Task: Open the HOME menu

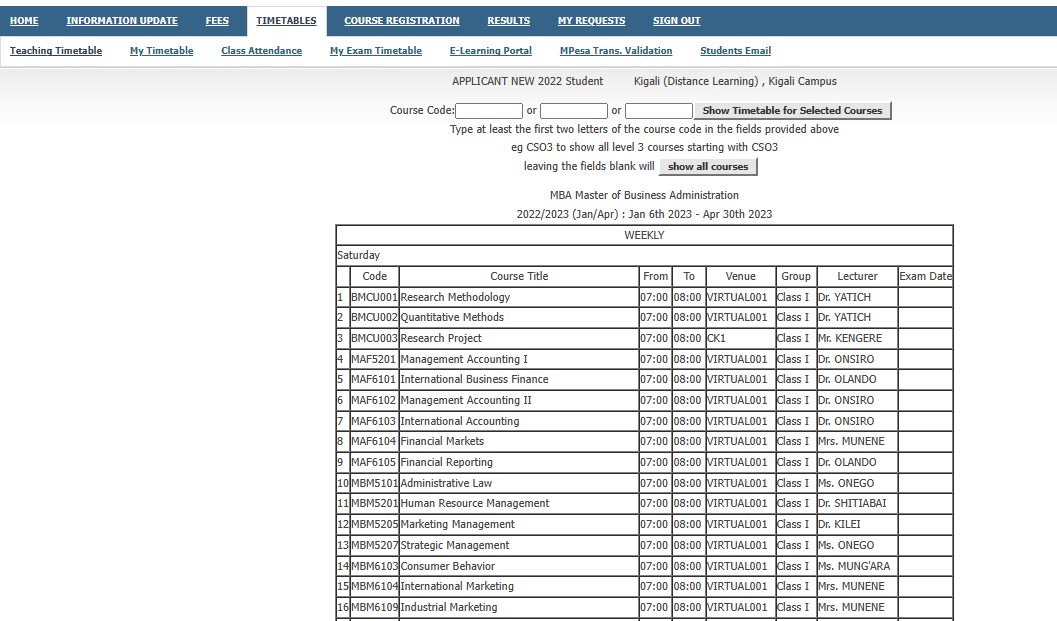Action: pyautogui.click(x=24, y=21)
